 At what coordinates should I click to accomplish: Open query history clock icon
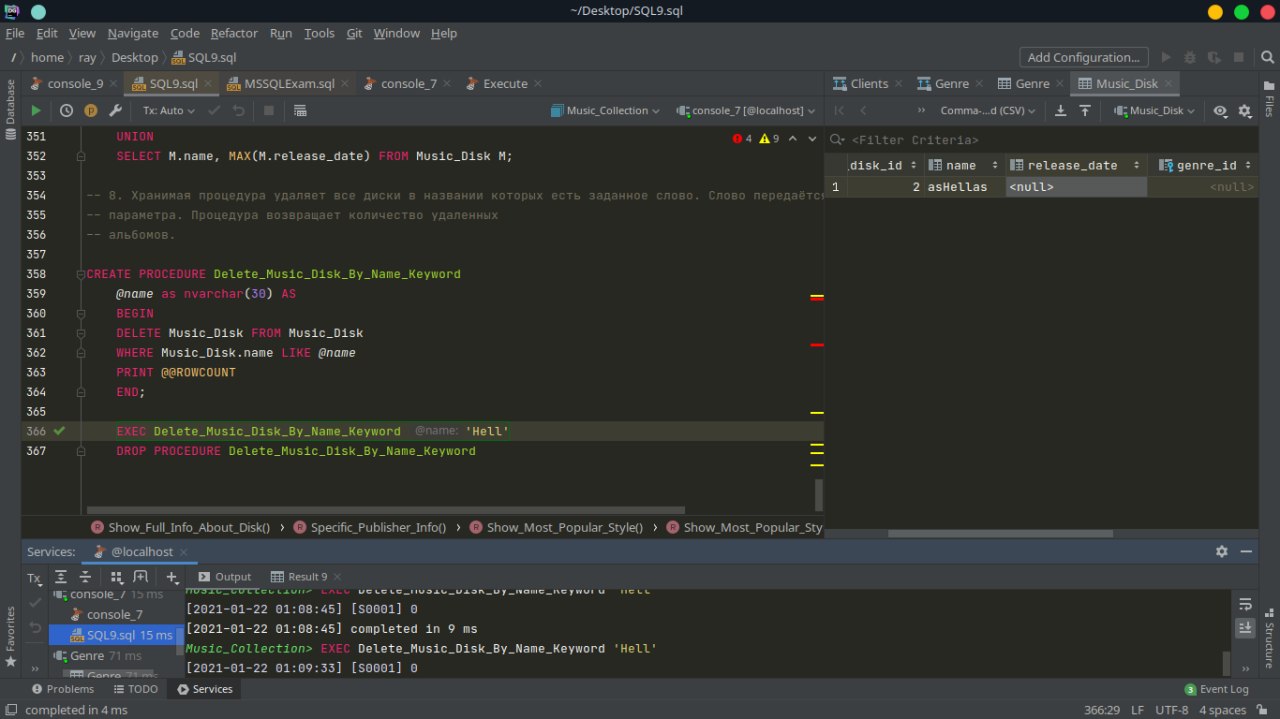[x=66, y=111]
